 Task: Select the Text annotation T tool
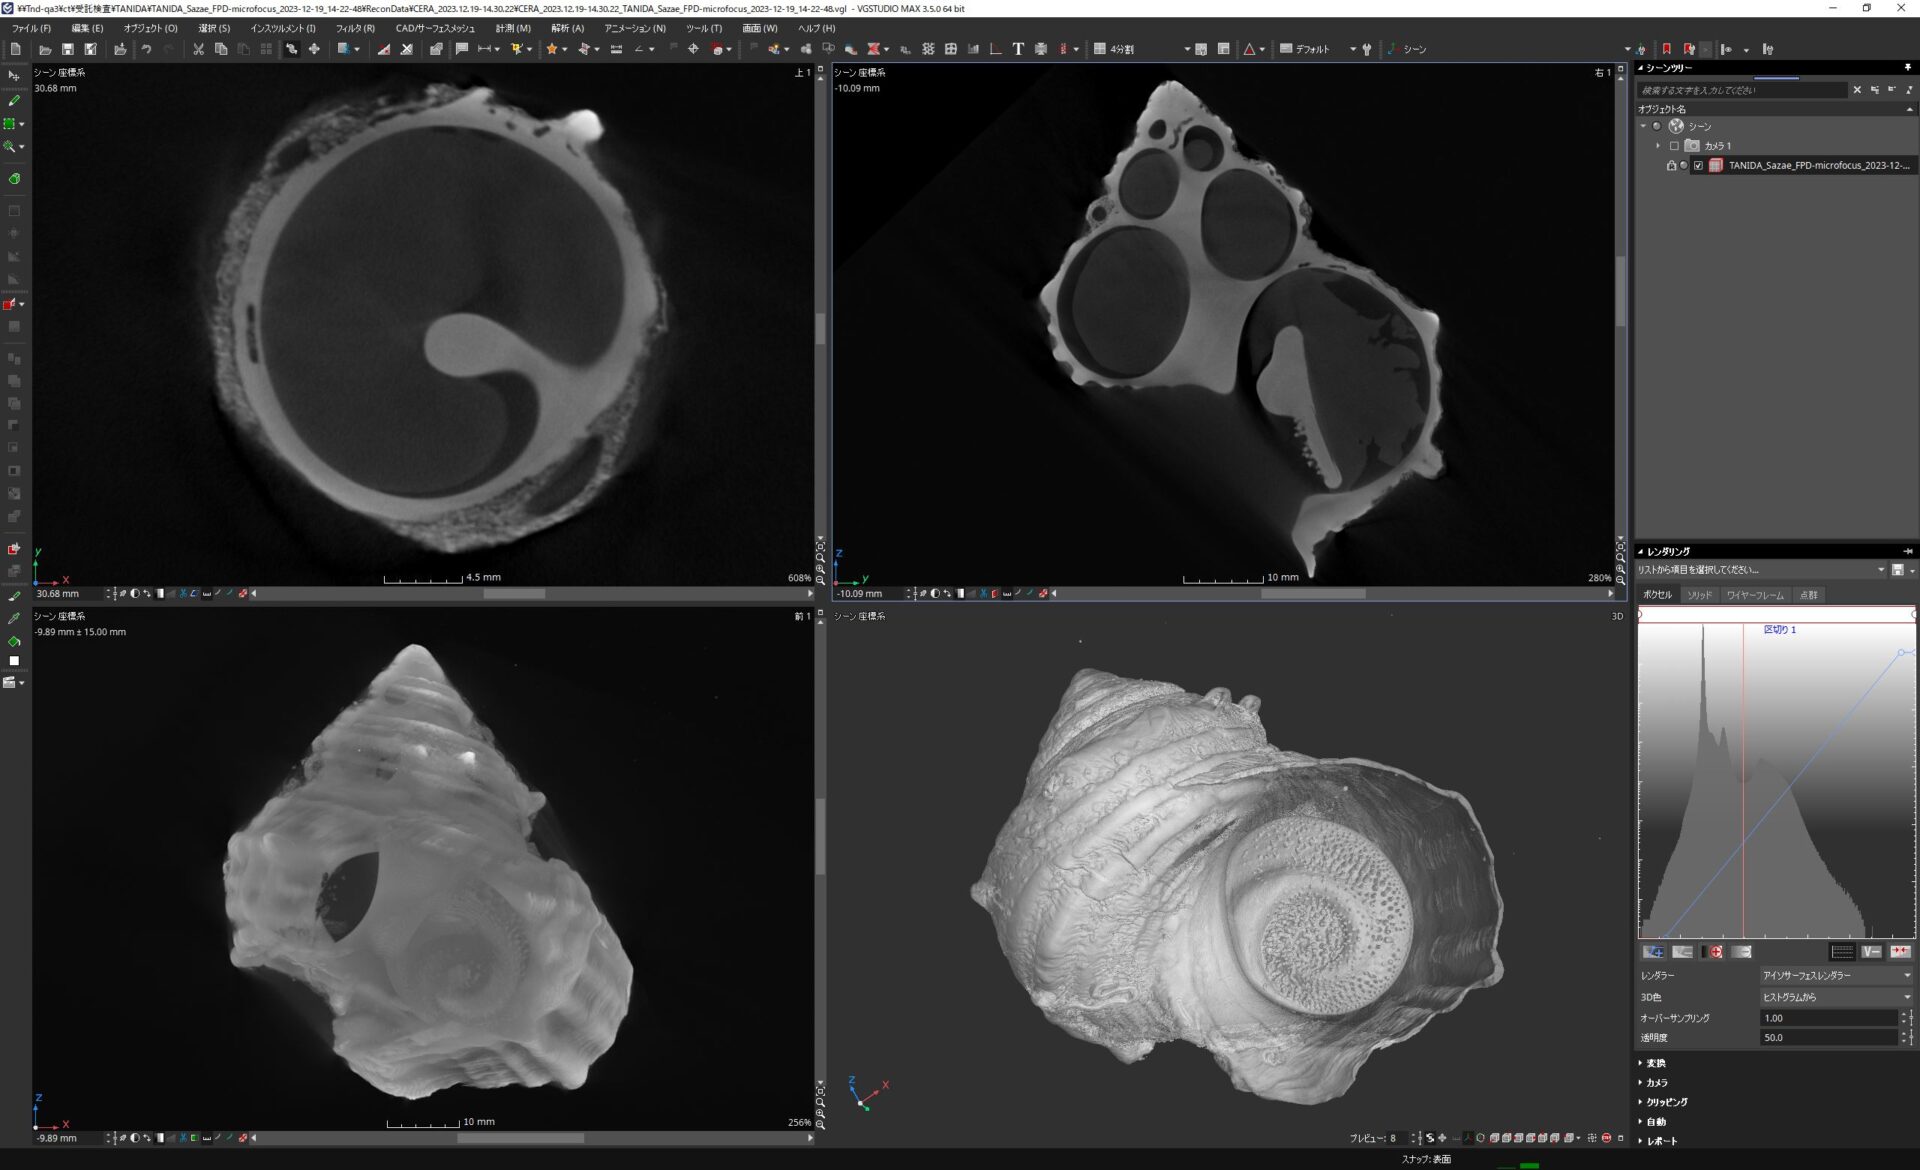coord(1018,49)
